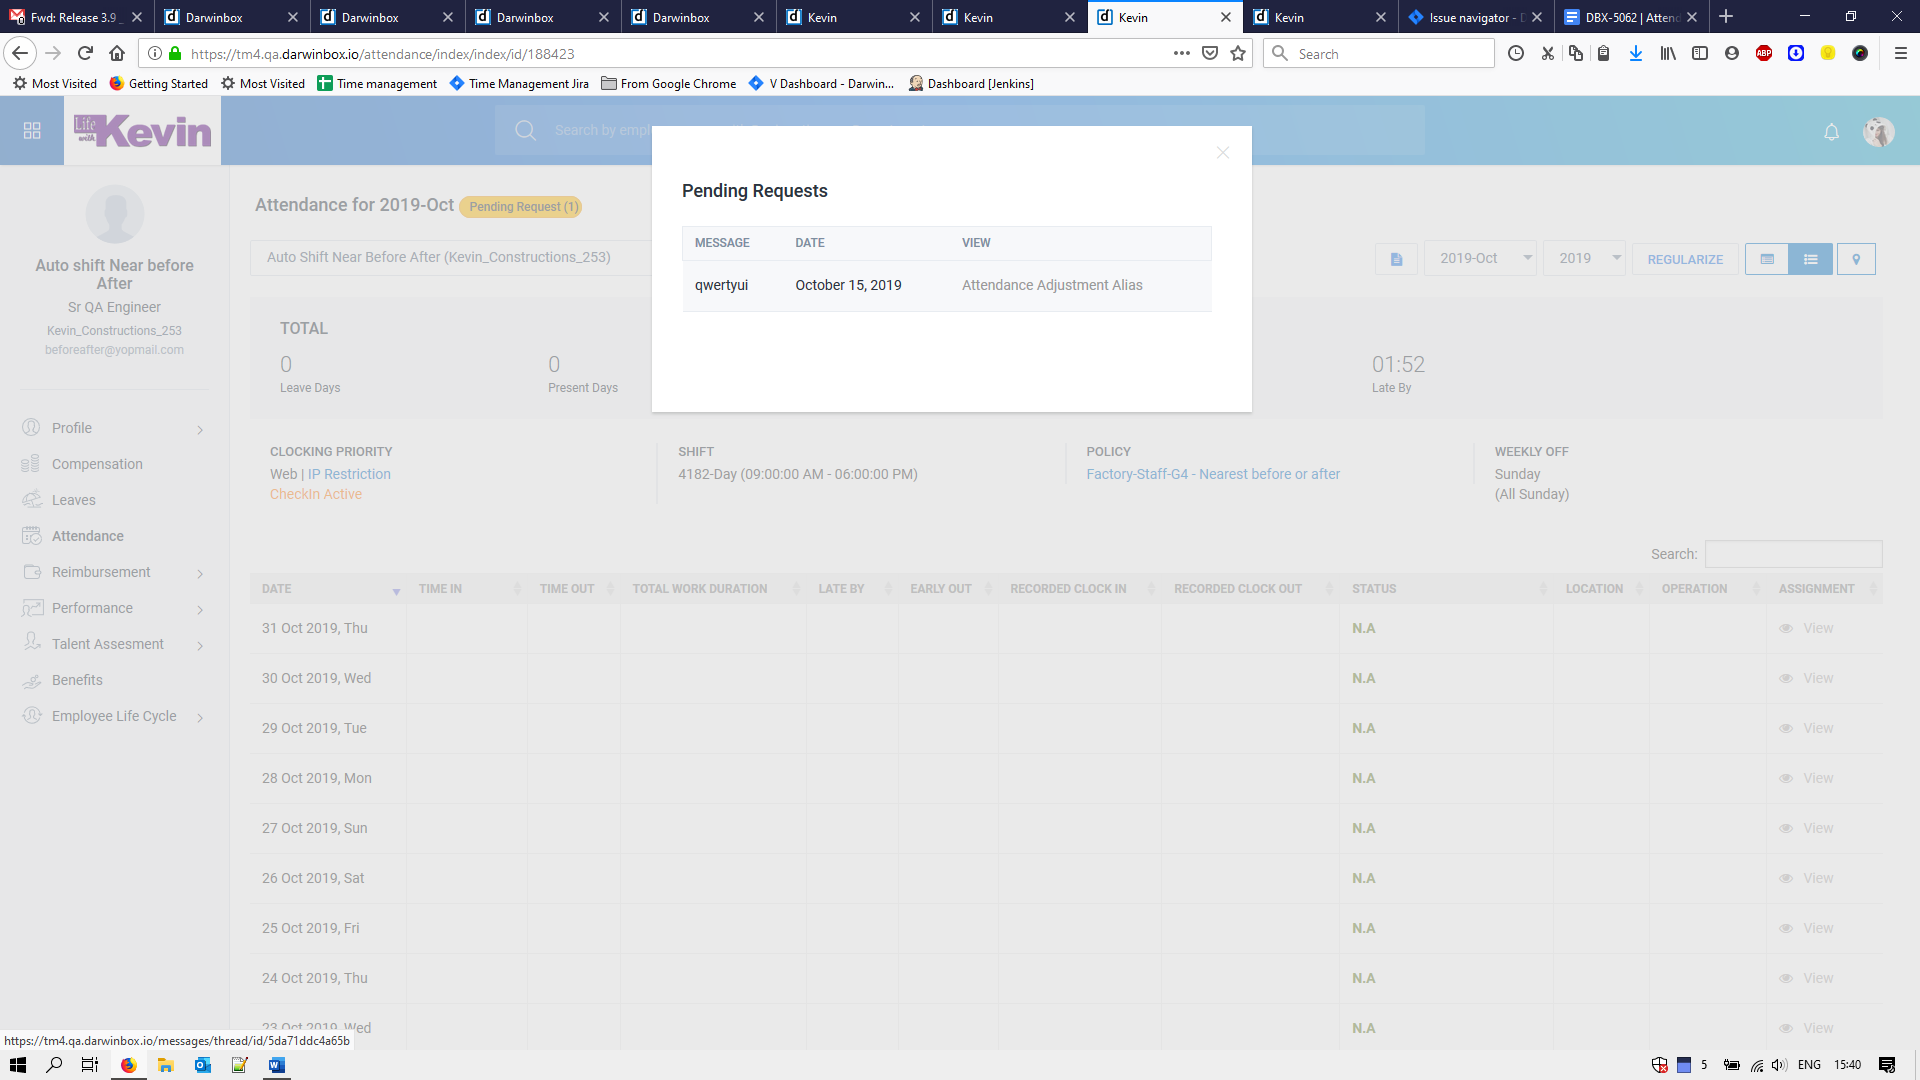Open Attendance Adjustment Alias request link
1920x1080 pixels.
[1051, 285]
